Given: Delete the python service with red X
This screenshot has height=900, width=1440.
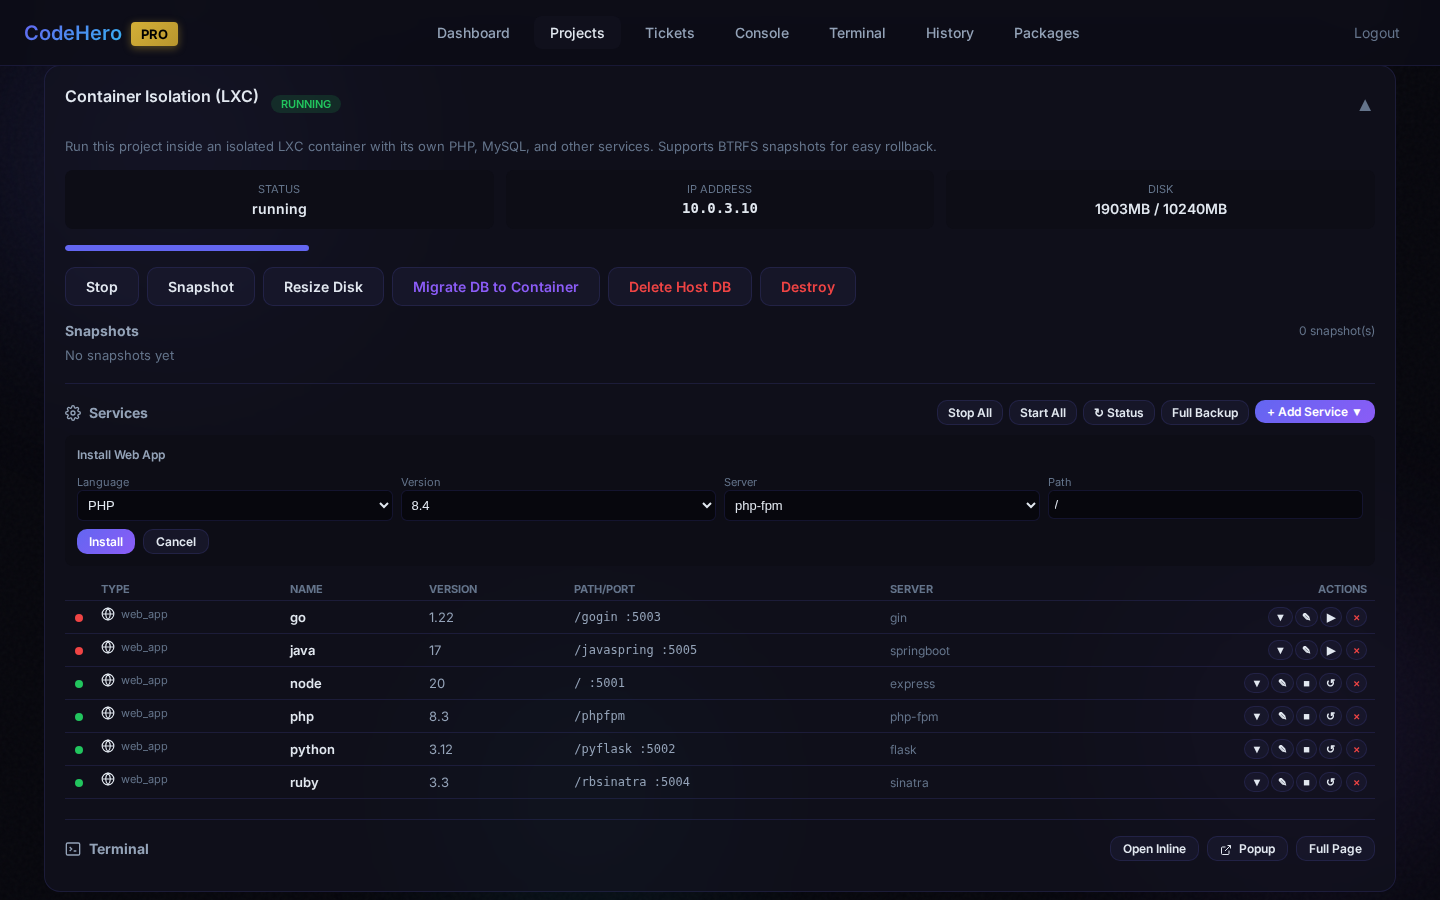Looking at the screenshot, I should point(1356,750).
